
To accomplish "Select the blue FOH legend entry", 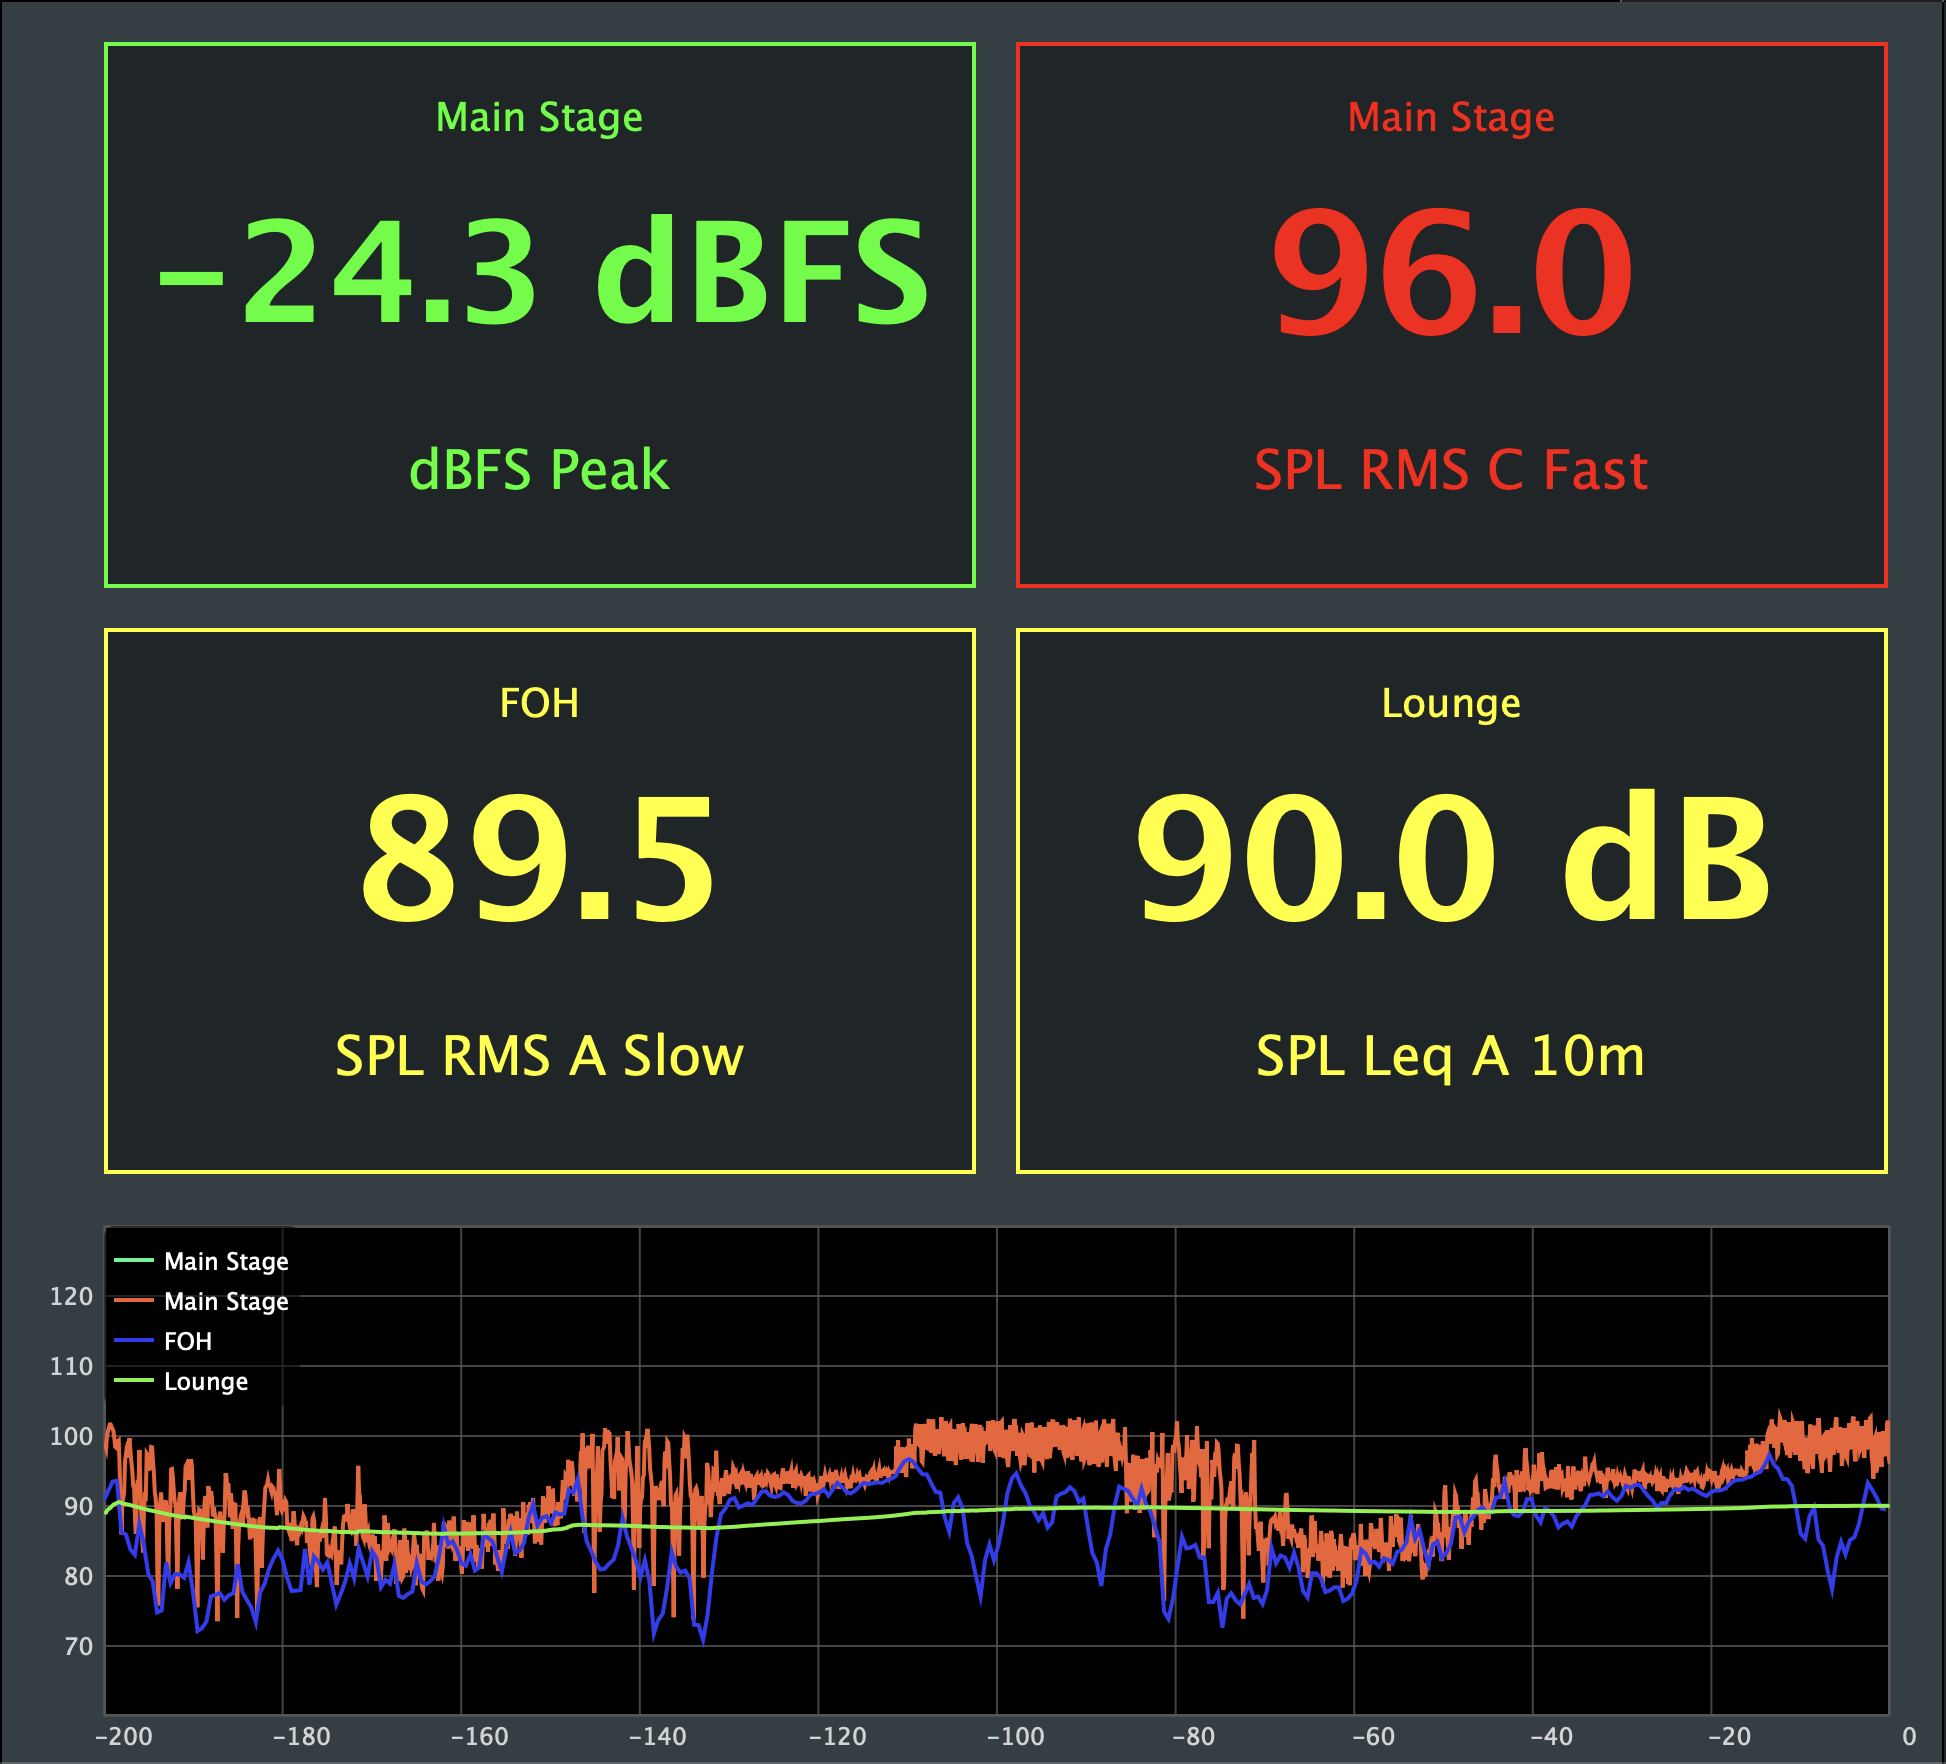I will [164, 1341].
